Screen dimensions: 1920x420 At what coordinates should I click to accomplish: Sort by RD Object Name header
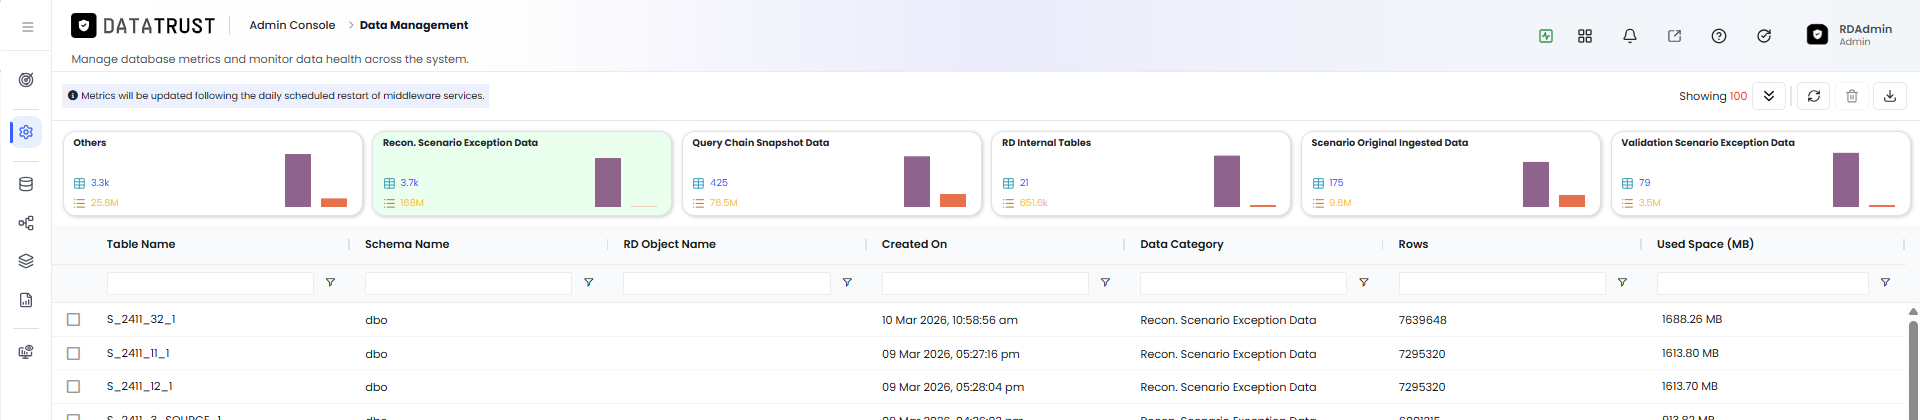pyautogui.click(x=669, y=244)
